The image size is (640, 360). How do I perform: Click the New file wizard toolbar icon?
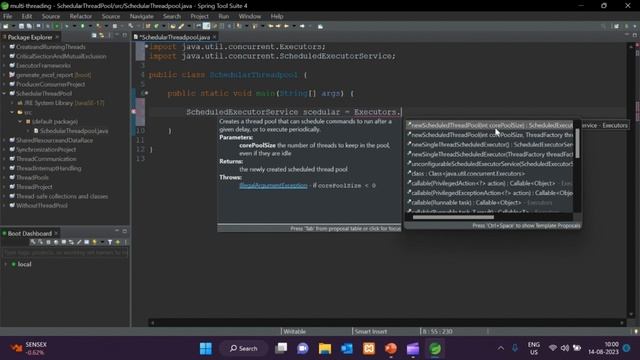[6, 26]
